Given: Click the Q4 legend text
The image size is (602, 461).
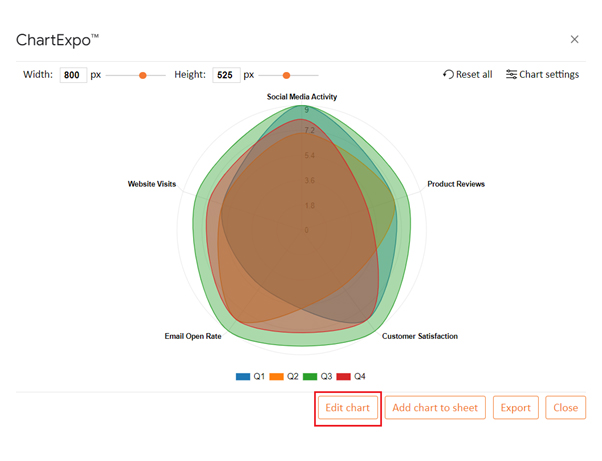Looking at the screenshot, I should coord(360,377).
